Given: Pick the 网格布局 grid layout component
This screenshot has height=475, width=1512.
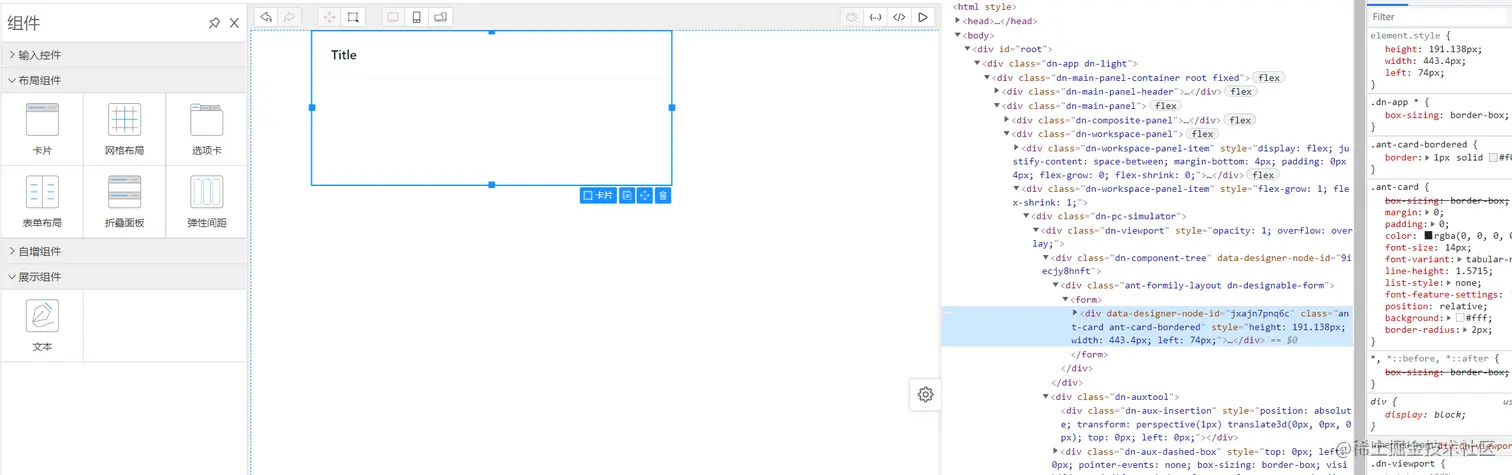Looking at the screenshot, I should [x=124, y=129].
